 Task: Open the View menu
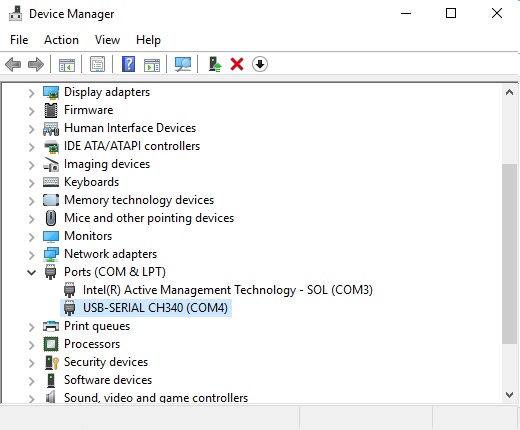(107, 40)
